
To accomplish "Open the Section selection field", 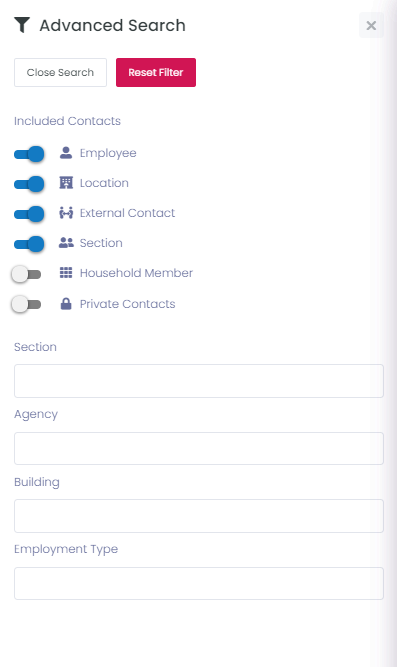I will point(199,381).
